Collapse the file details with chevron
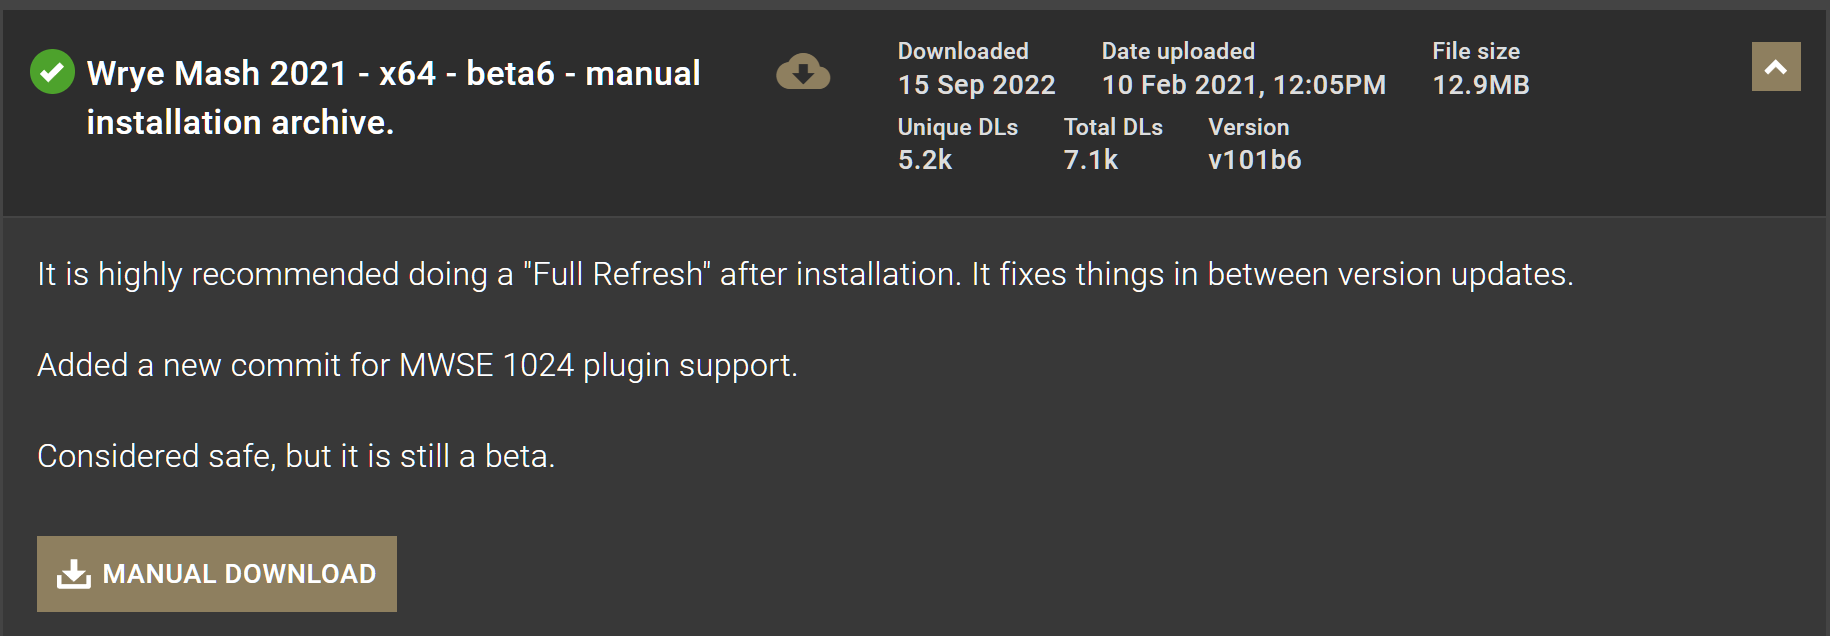1830x636 pixels. pyautogui.click(x=1776, y=67)
